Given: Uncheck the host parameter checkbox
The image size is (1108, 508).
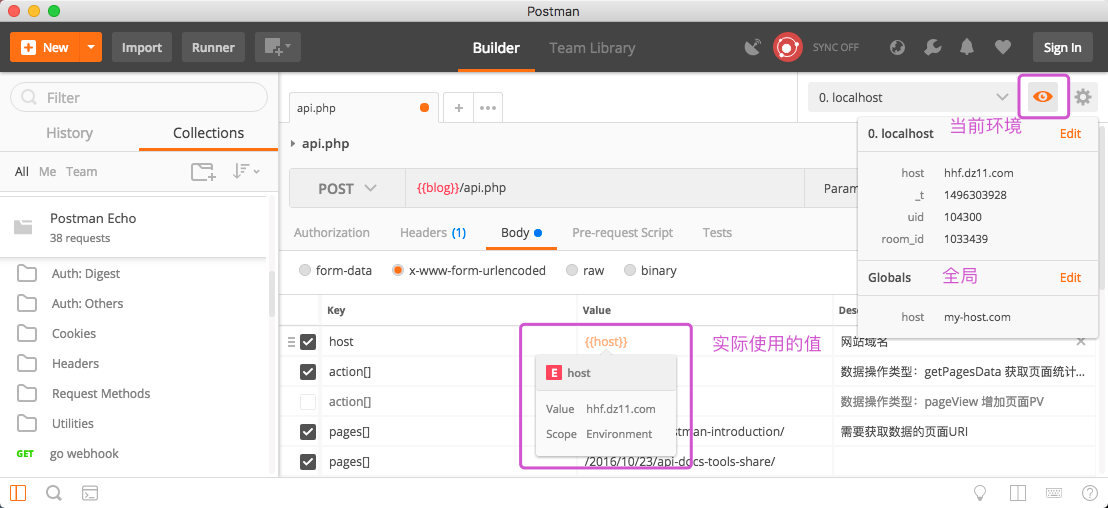Looking at the screenshot, I should click(308, 342).
